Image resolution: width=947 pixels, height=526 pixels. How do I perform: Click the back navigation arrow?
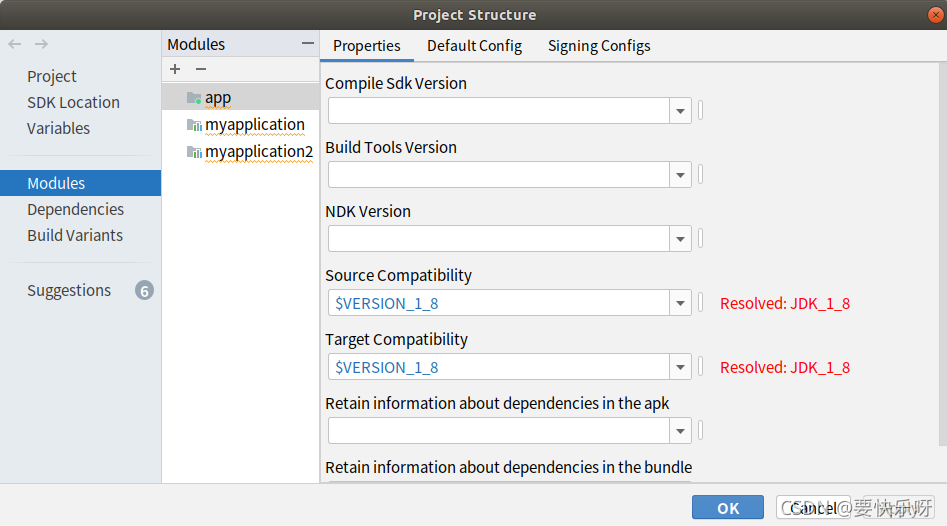click(x=14, y=44)
